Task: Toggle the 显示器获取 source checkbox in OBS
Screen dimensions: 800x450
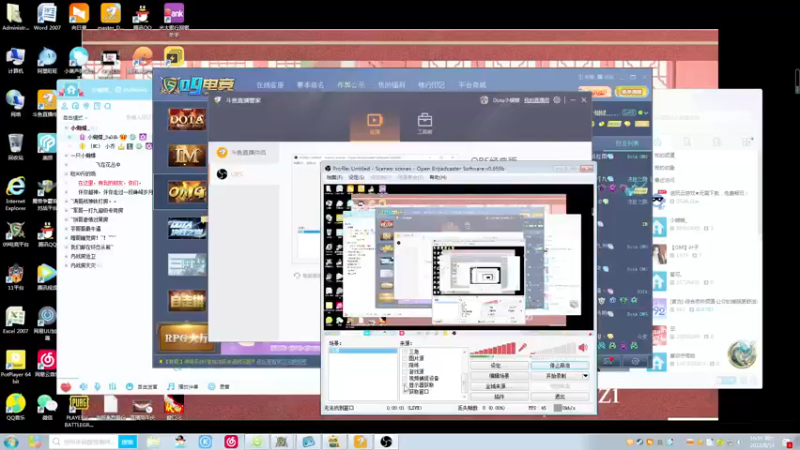Action: coord(405,385)
